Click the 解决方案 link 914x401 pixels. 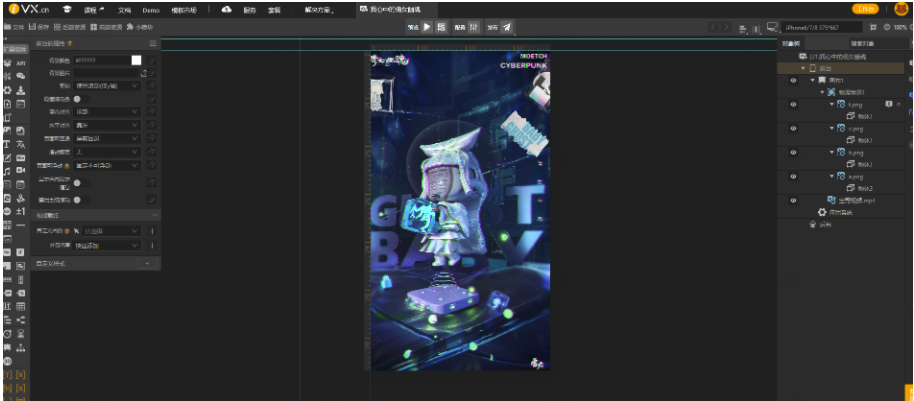pos(319,10)
